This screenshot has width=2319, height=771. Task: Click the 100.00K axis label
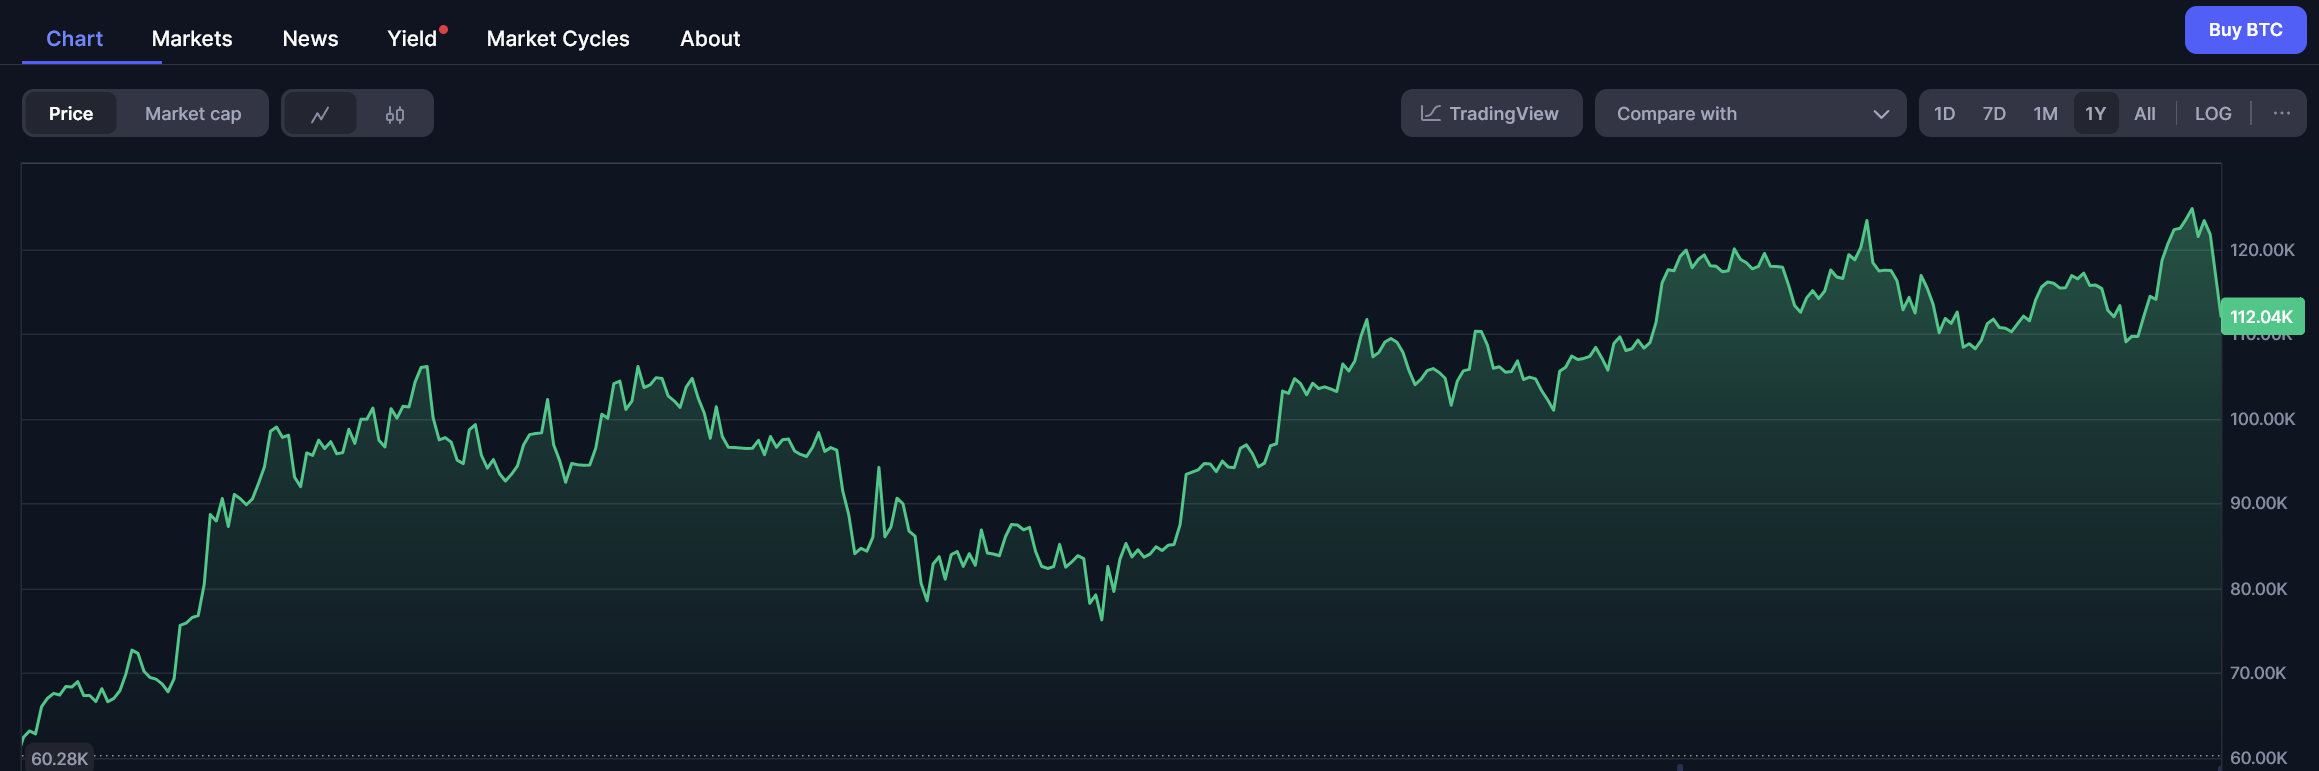(x=2262, y=419)
